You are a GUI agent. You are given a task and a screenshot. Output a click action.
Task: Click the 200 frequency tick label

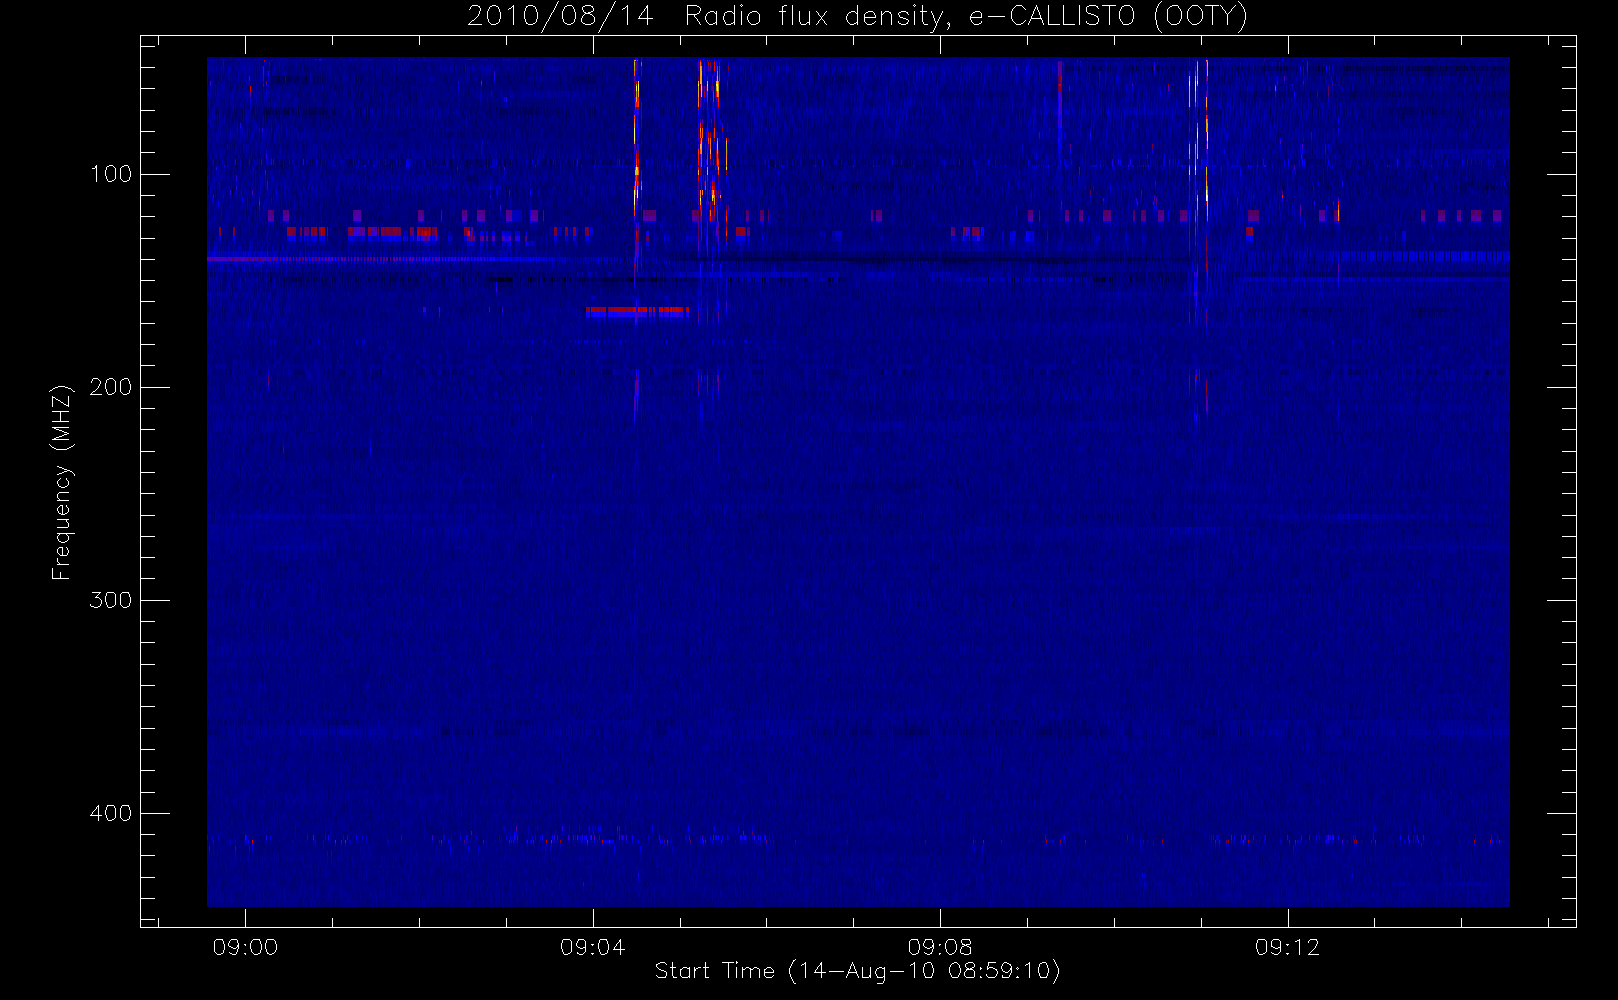111,387
